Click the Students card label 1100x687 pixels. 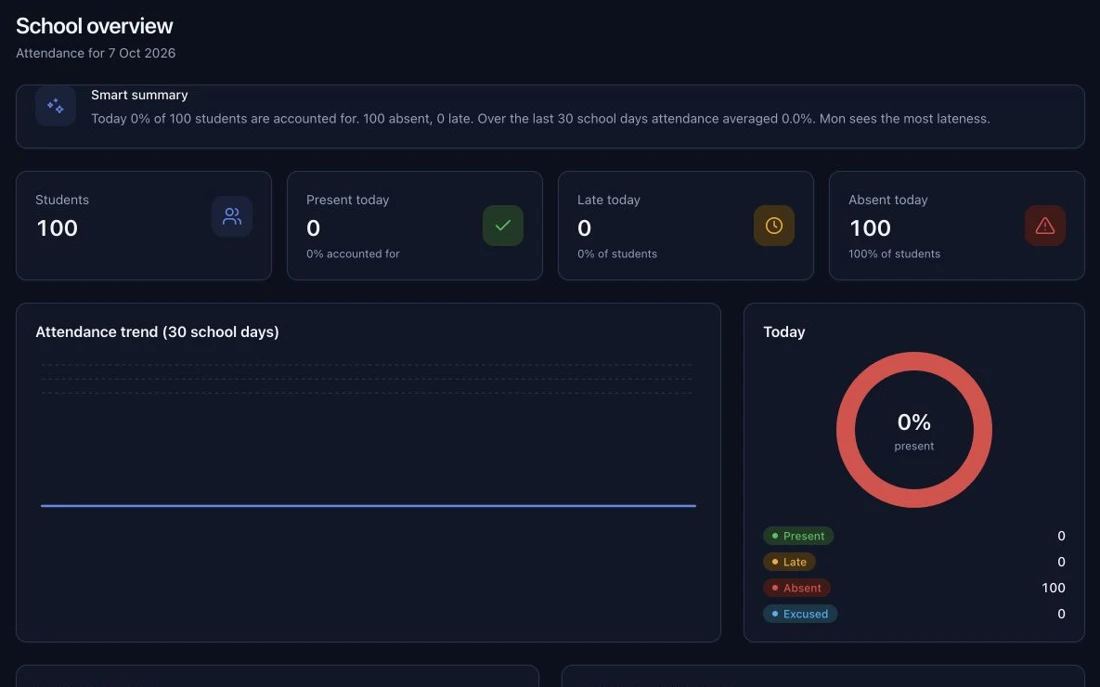[62, 200]
